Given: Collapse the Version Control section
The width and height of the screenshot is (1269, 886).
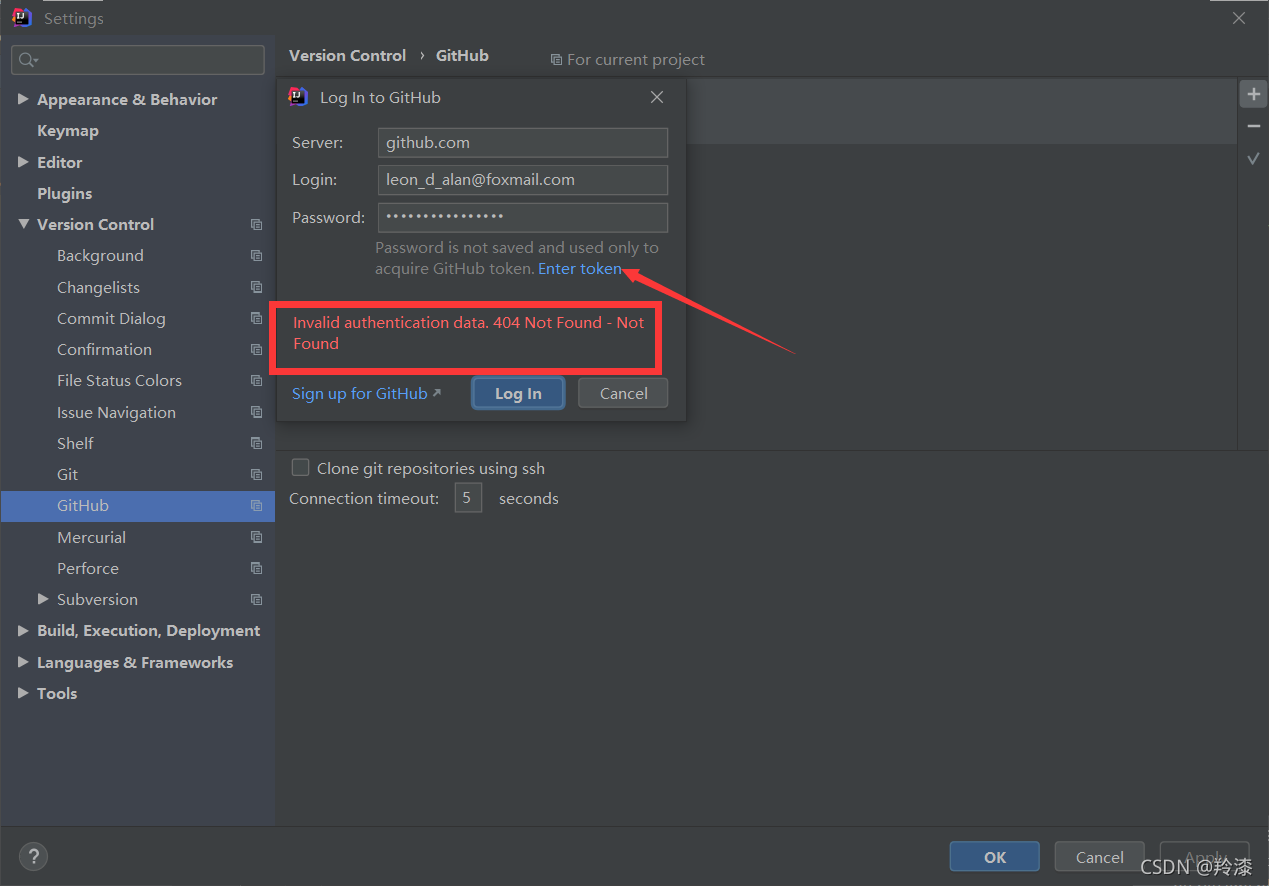Looking at the screenshot, I should click(23, 224).
